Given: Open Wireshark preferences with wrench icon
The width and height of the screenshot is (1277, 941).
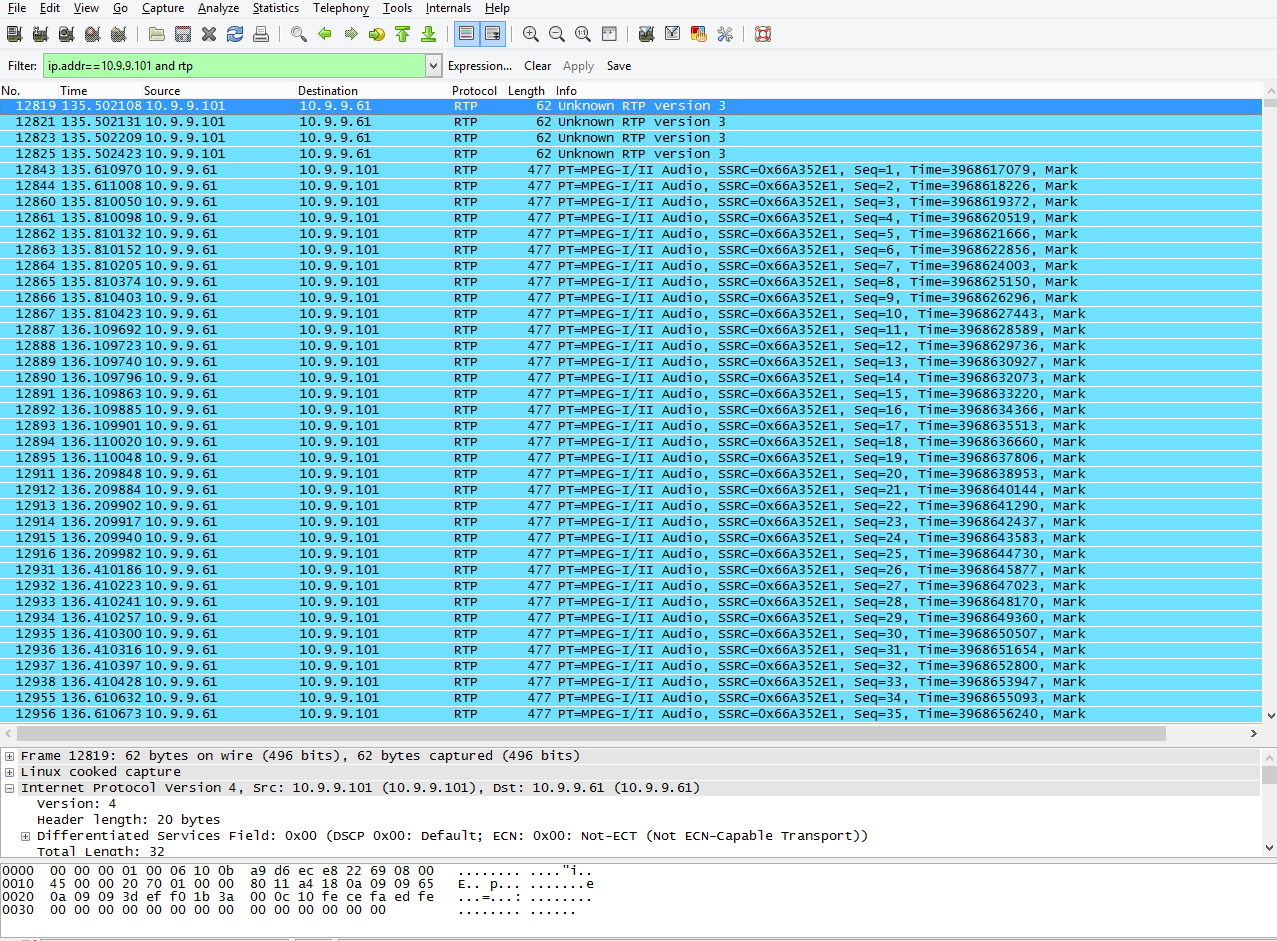Looking at the screenshot, I should click(x=725, y=34).
